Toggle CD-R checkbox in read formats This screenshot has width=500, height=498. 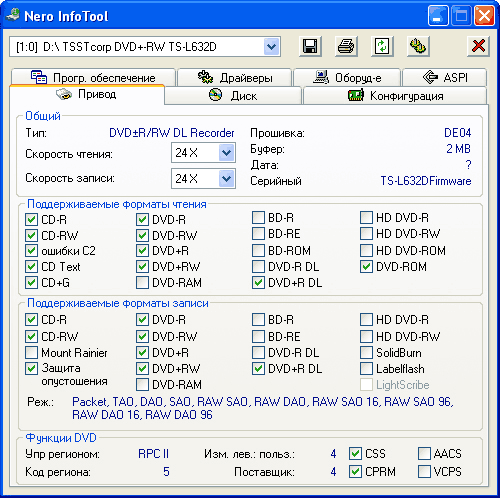pos(31,220)
